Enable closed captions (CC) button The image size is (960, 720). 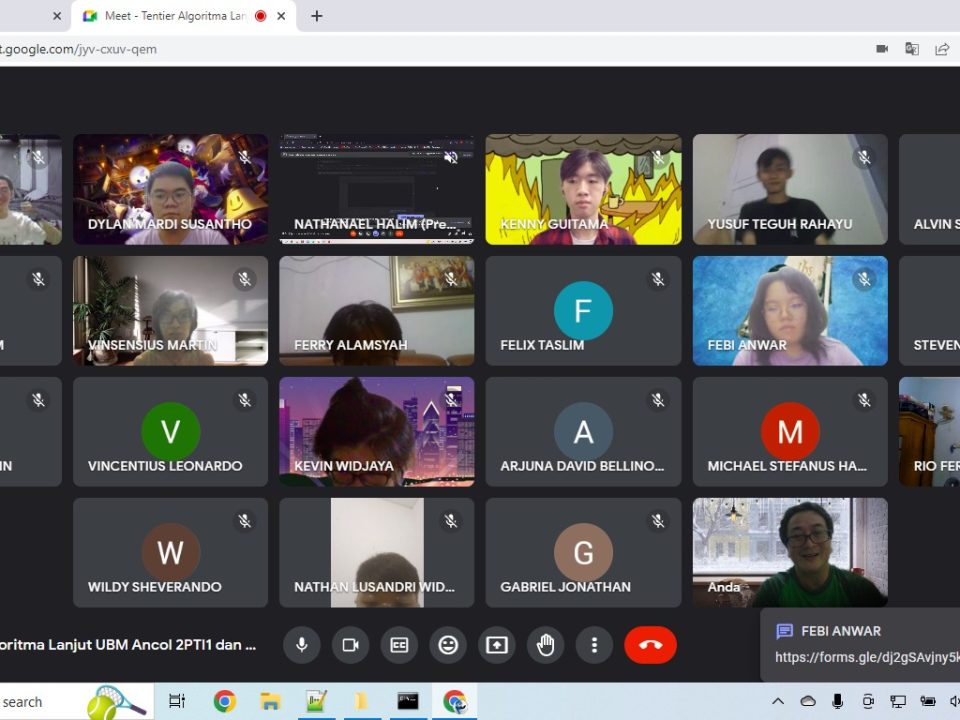[x=399, y=645]
